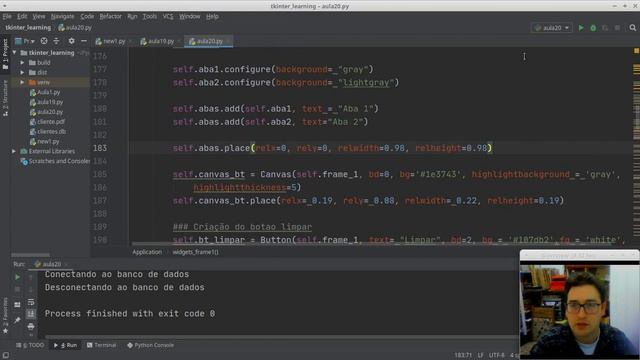Select aula20.py in project tree
This screenshot has width=640, height=360.
(50, 112)
